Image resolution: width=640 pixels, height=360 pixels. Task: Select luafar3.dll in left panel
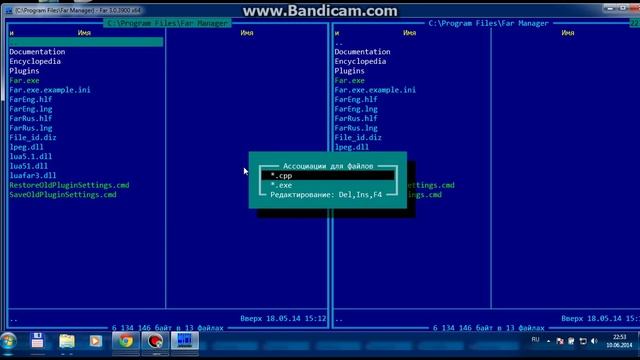tap(33, 176)
